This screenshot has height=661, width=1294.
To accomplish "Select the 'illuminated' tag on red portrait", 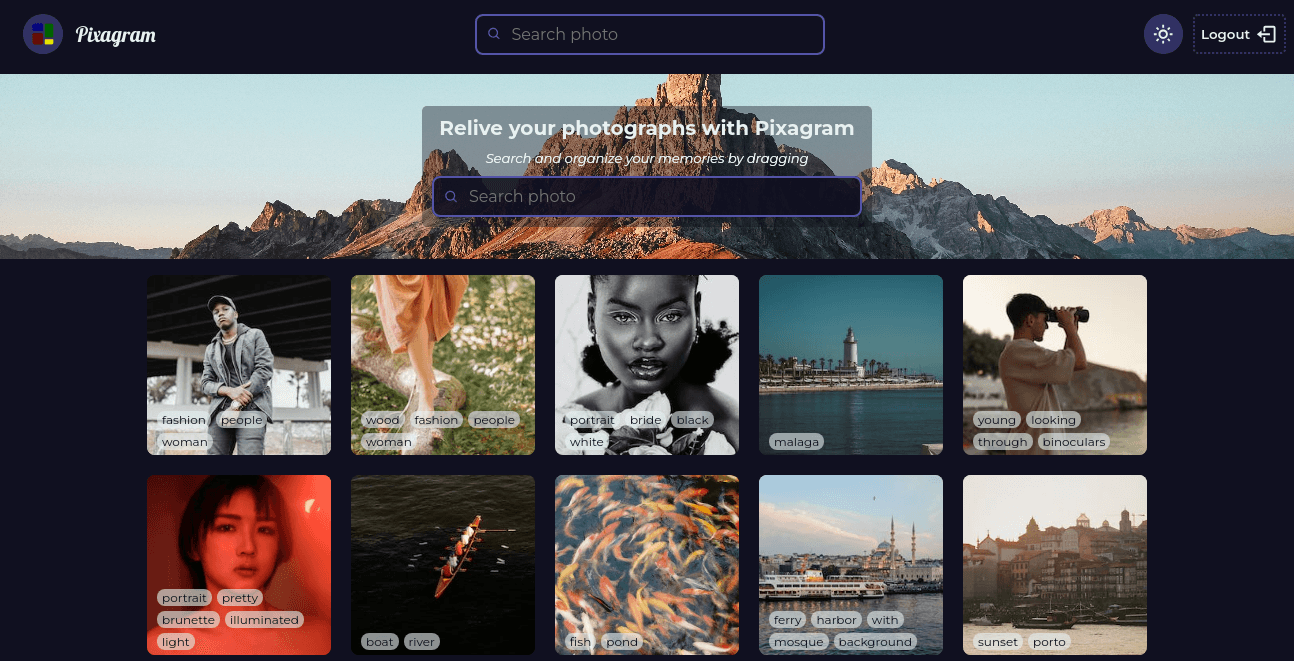I will [x=263, y=620].
